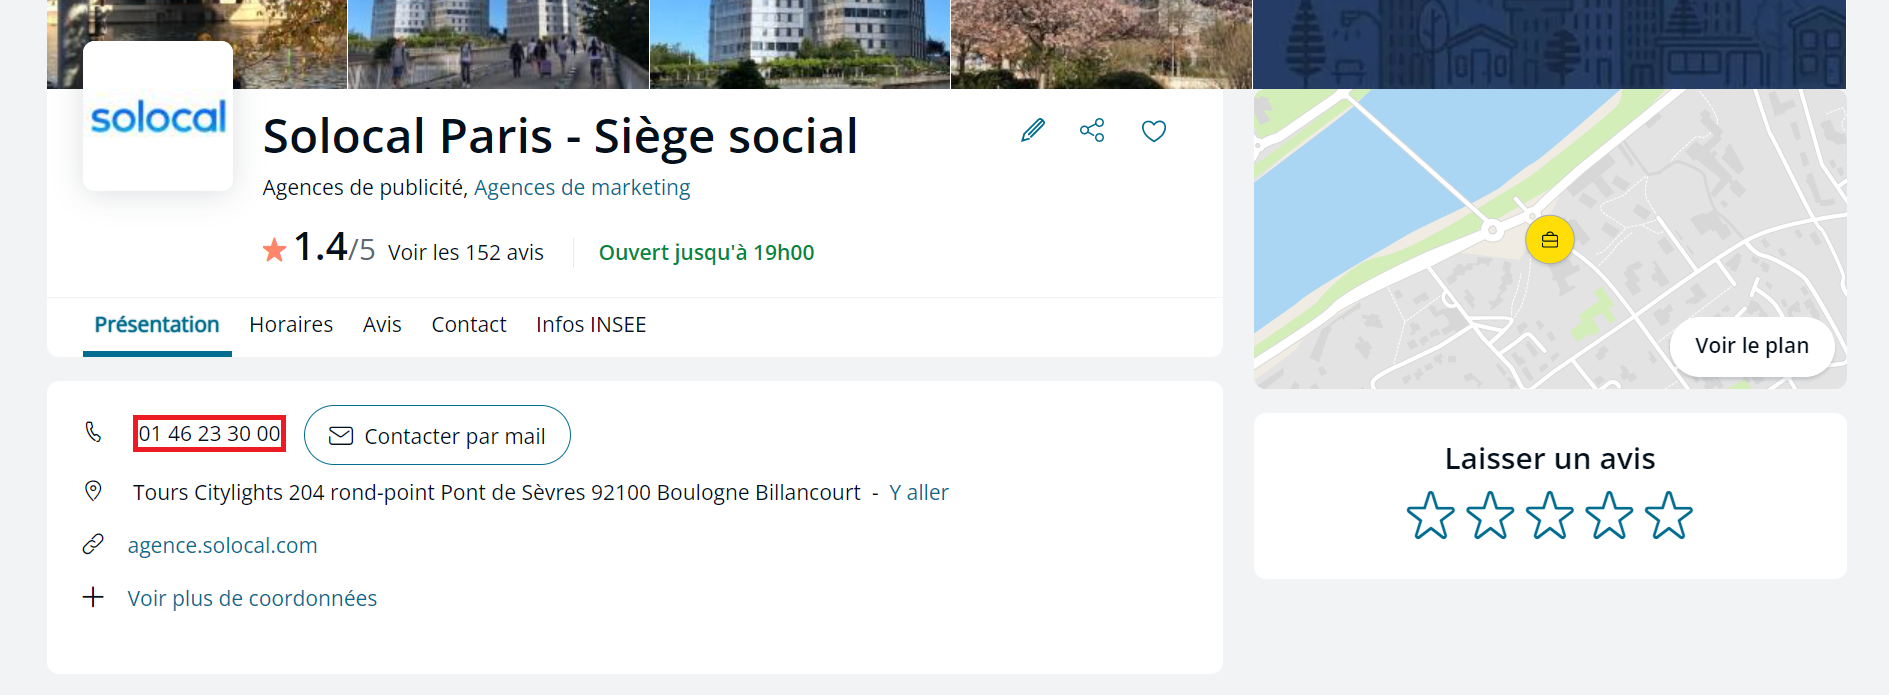The image size is (1889, 695).
Task: Open the agence.solocal.com website link
Action: point(222,545)
